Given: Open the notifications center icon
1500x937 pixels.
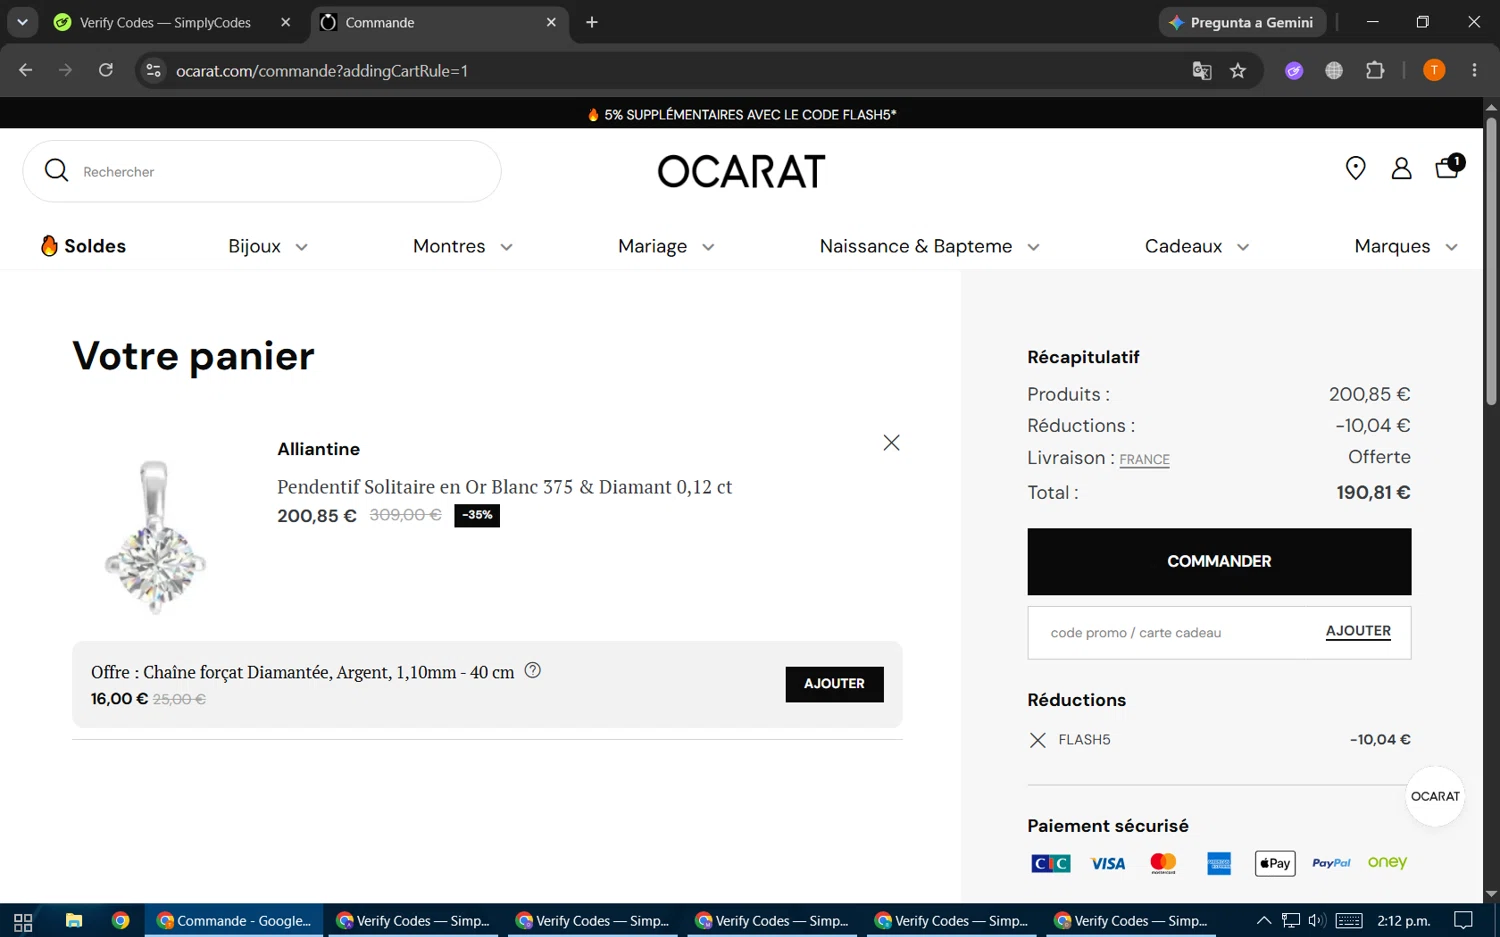Looking at the screenshot, I should pos(1463,921).
